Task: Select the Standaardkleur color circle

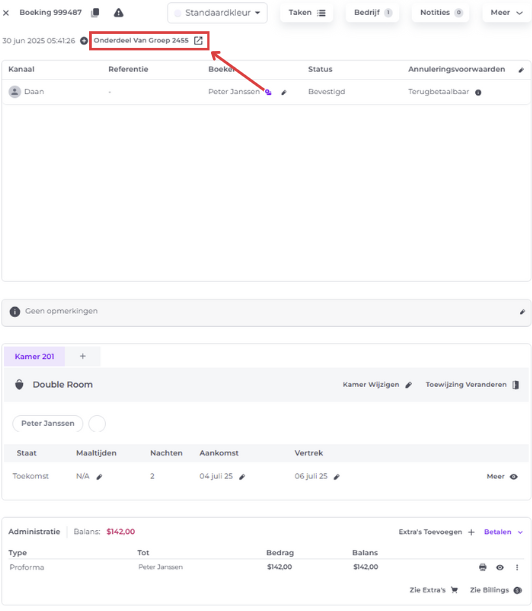Action: click(177, 13)
